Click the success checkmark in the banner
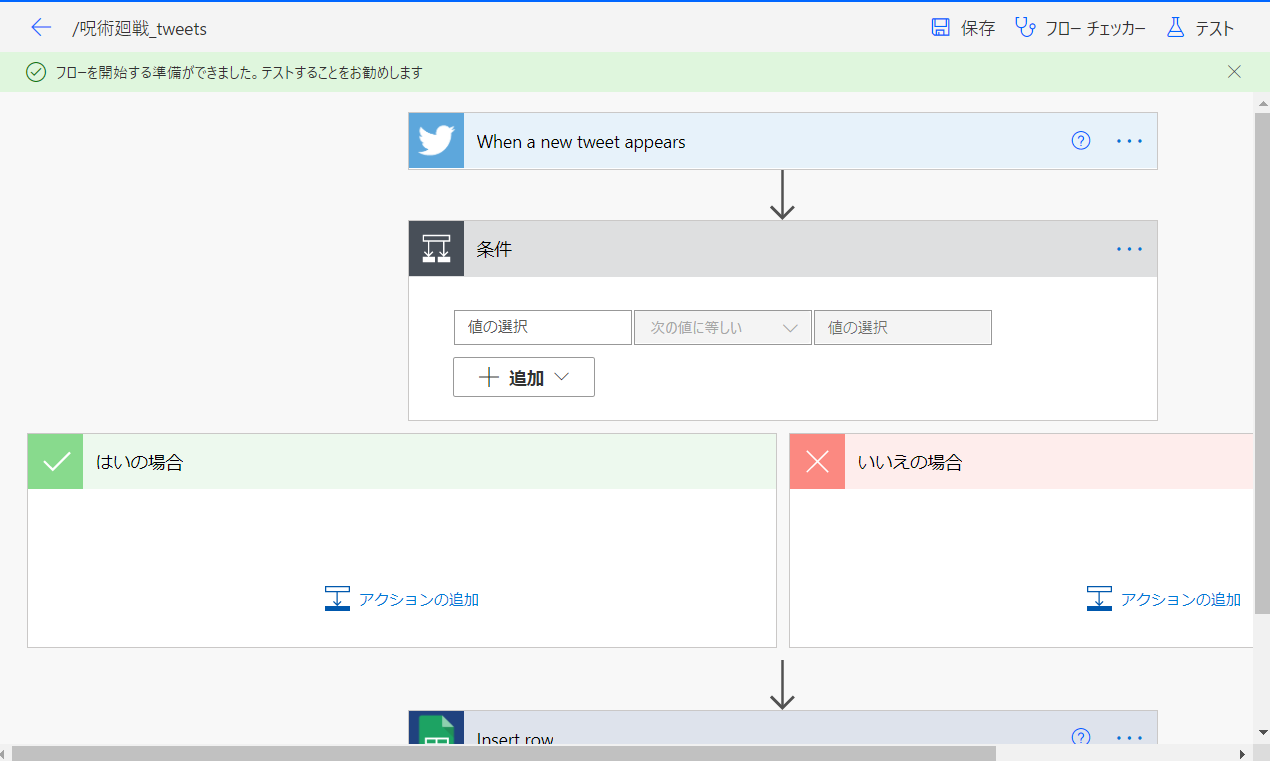1270x761 pixels. pos(36,72)
